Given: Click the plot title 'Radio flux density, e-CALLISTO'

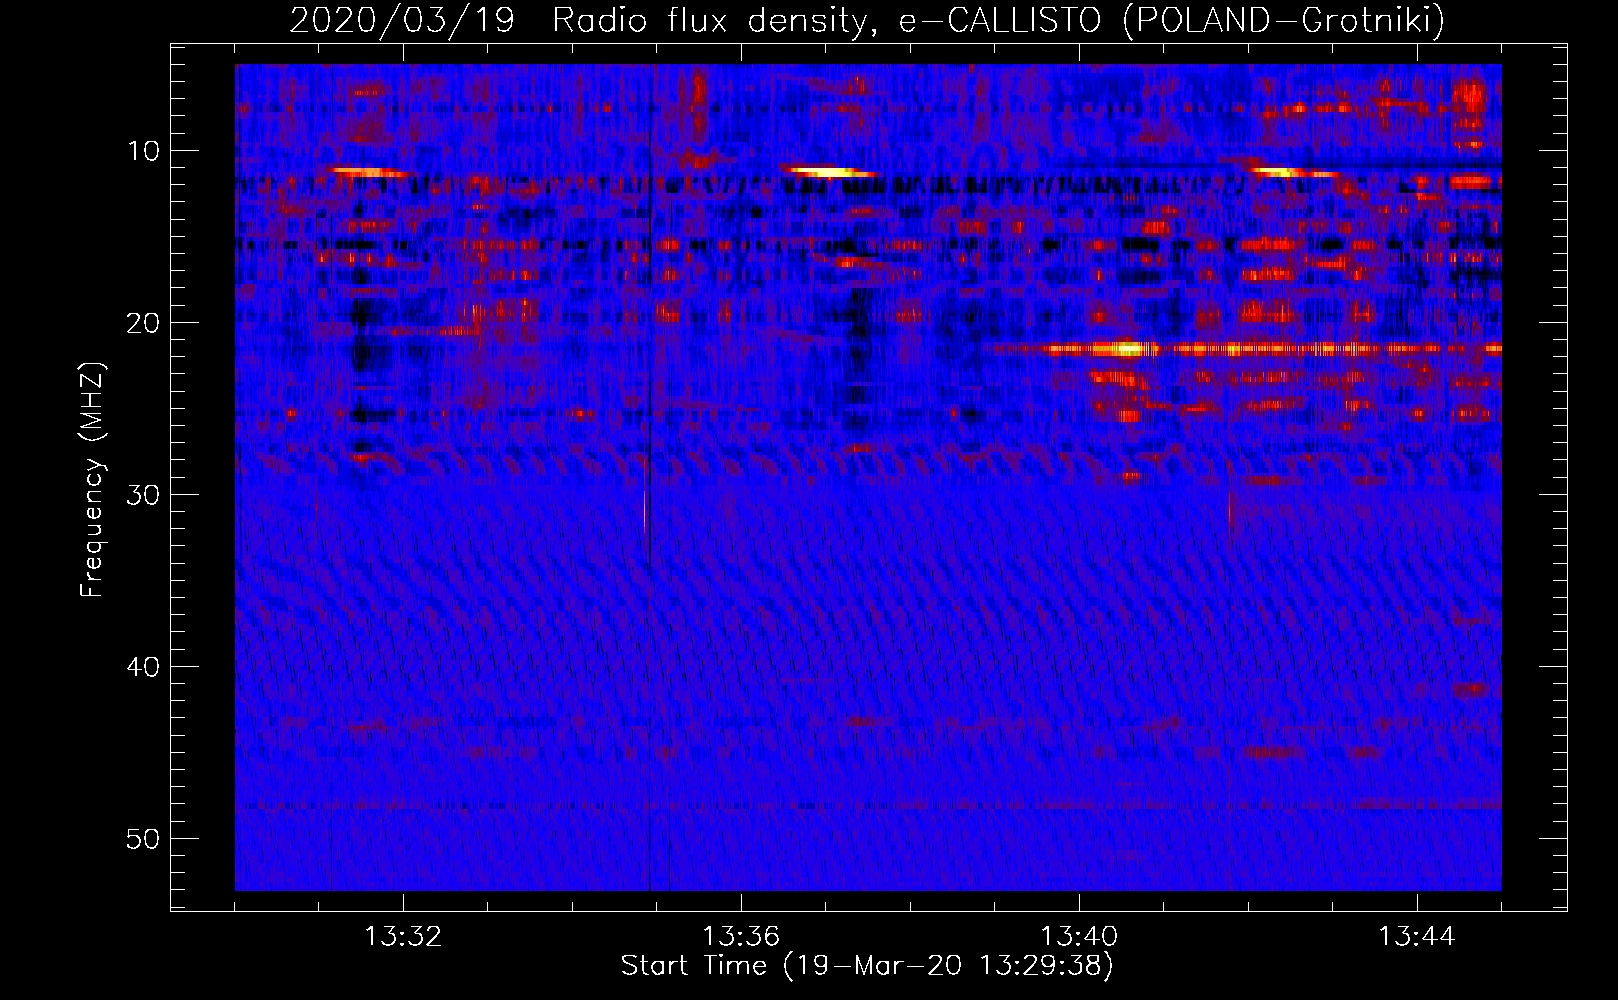Looking at the screenshot, I should [x=826, y=20].
